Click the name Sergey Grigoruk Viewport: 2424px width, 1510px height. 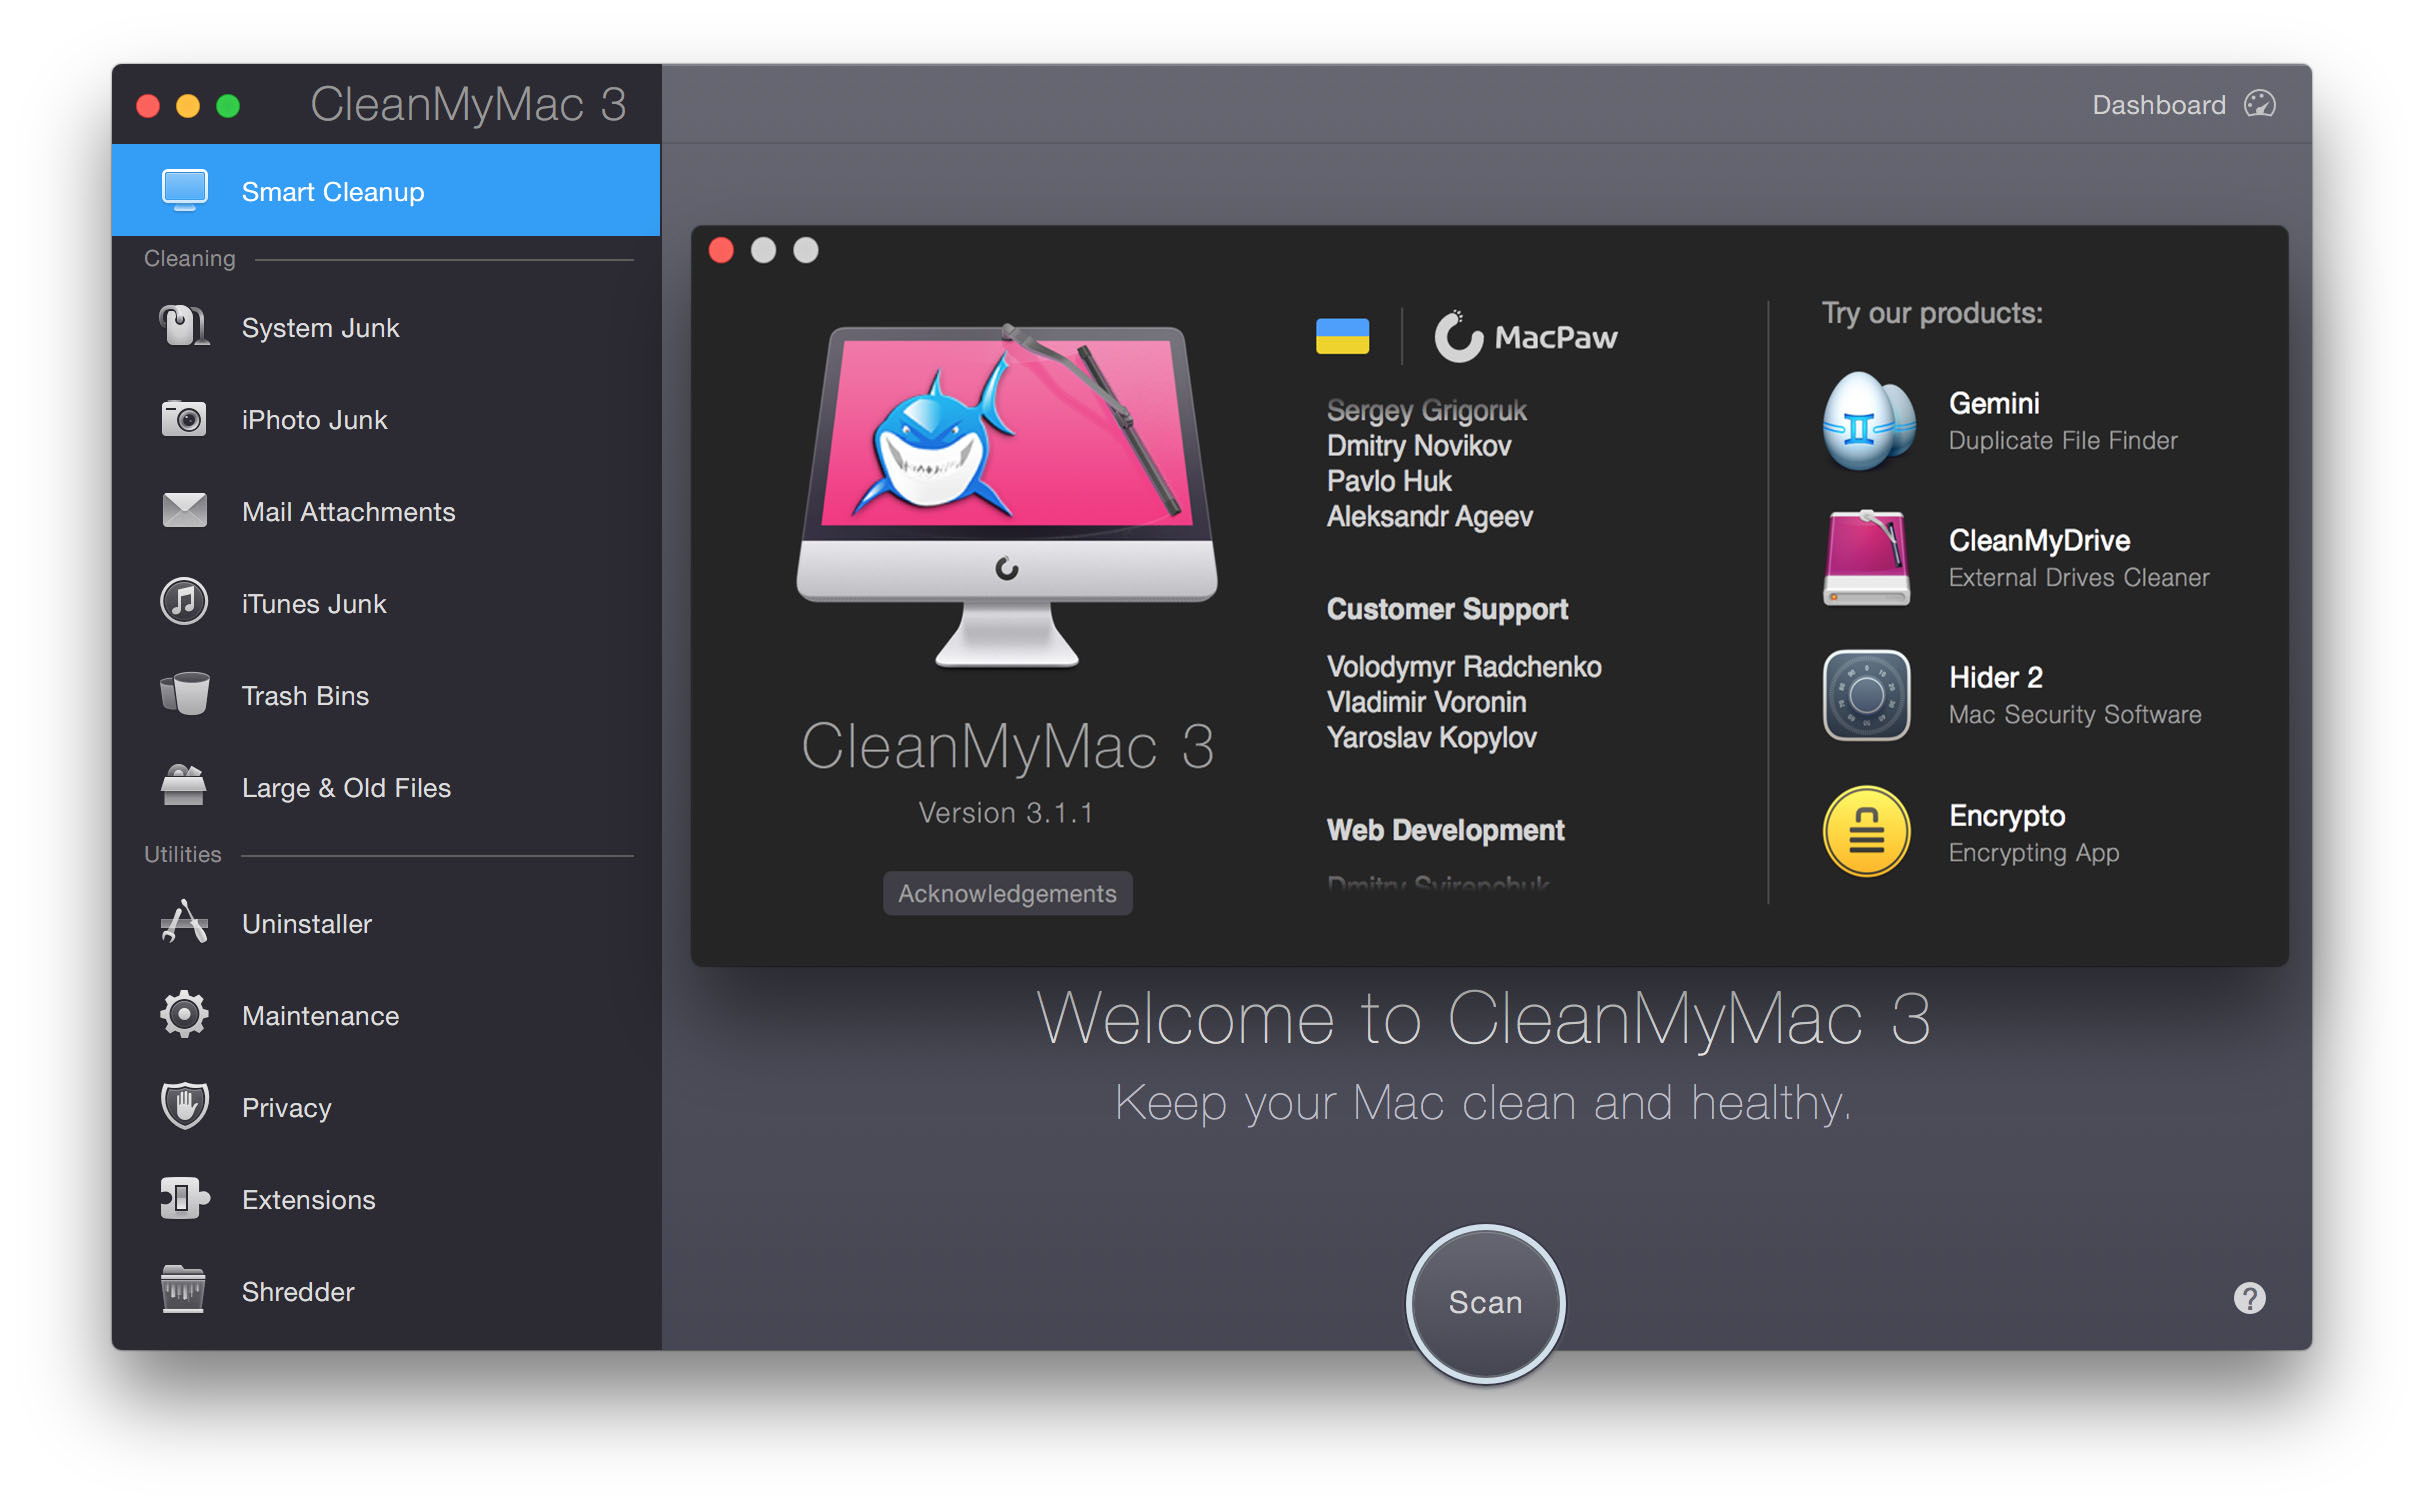coord(1427,410)
